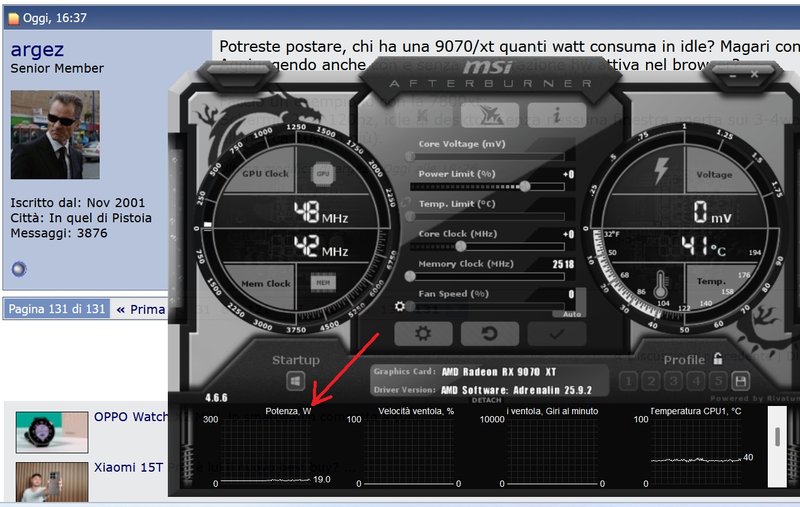Click the GPU chip icon in gauge

[323, 173]
